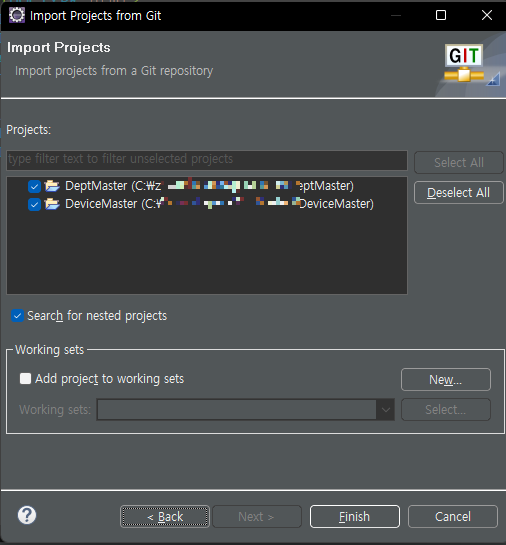Maximize the Import Projects dialog
Viewport: 506px width, 545px height.
click(441, 15)
